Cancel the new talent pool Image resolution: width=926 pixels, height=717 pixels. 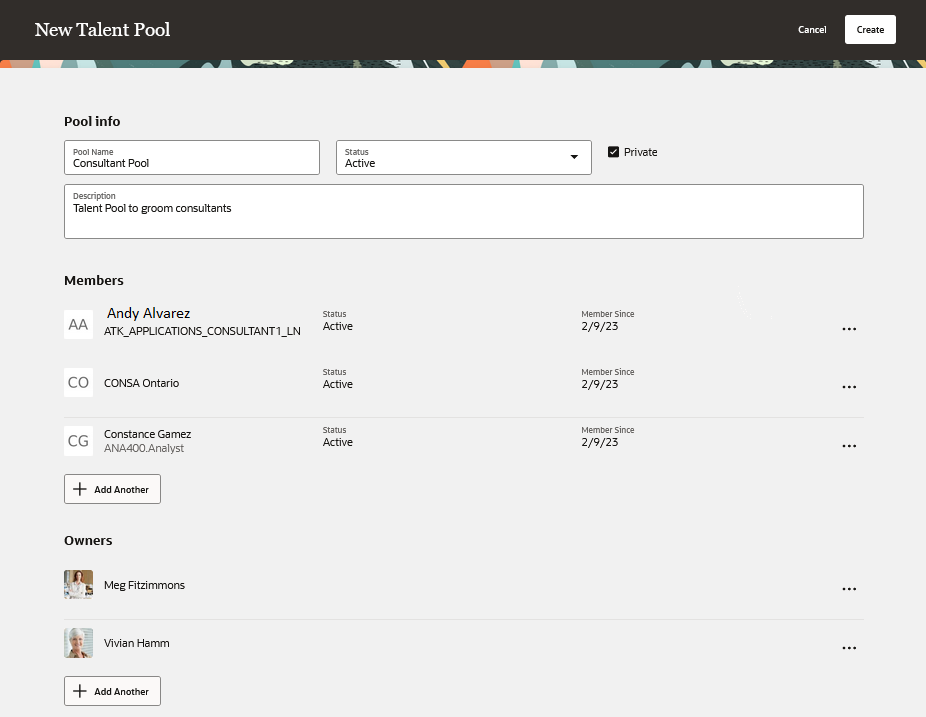[x=812, y=30]
